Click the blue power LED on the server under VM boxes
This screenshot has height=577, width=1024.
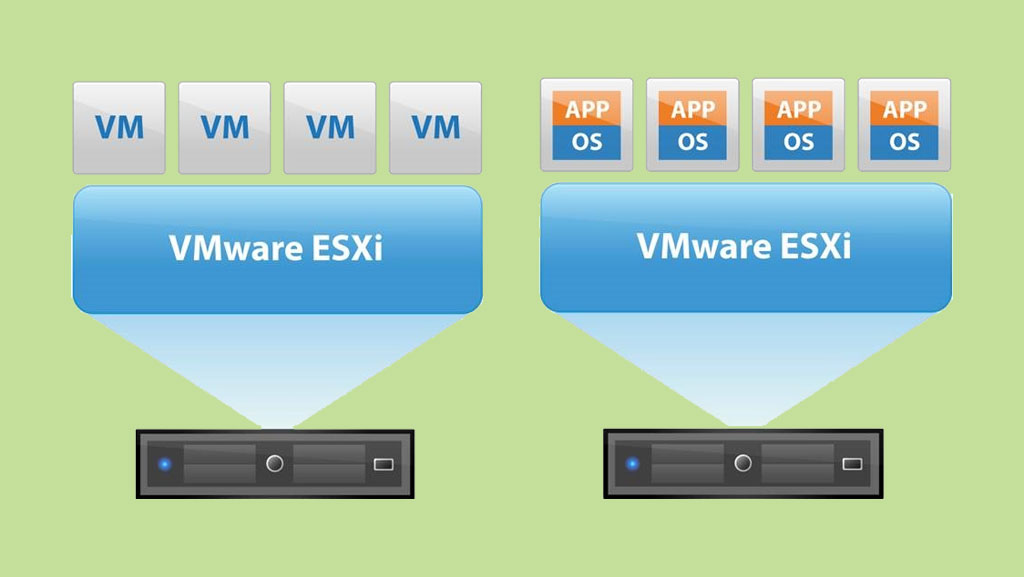pos(165,464)
